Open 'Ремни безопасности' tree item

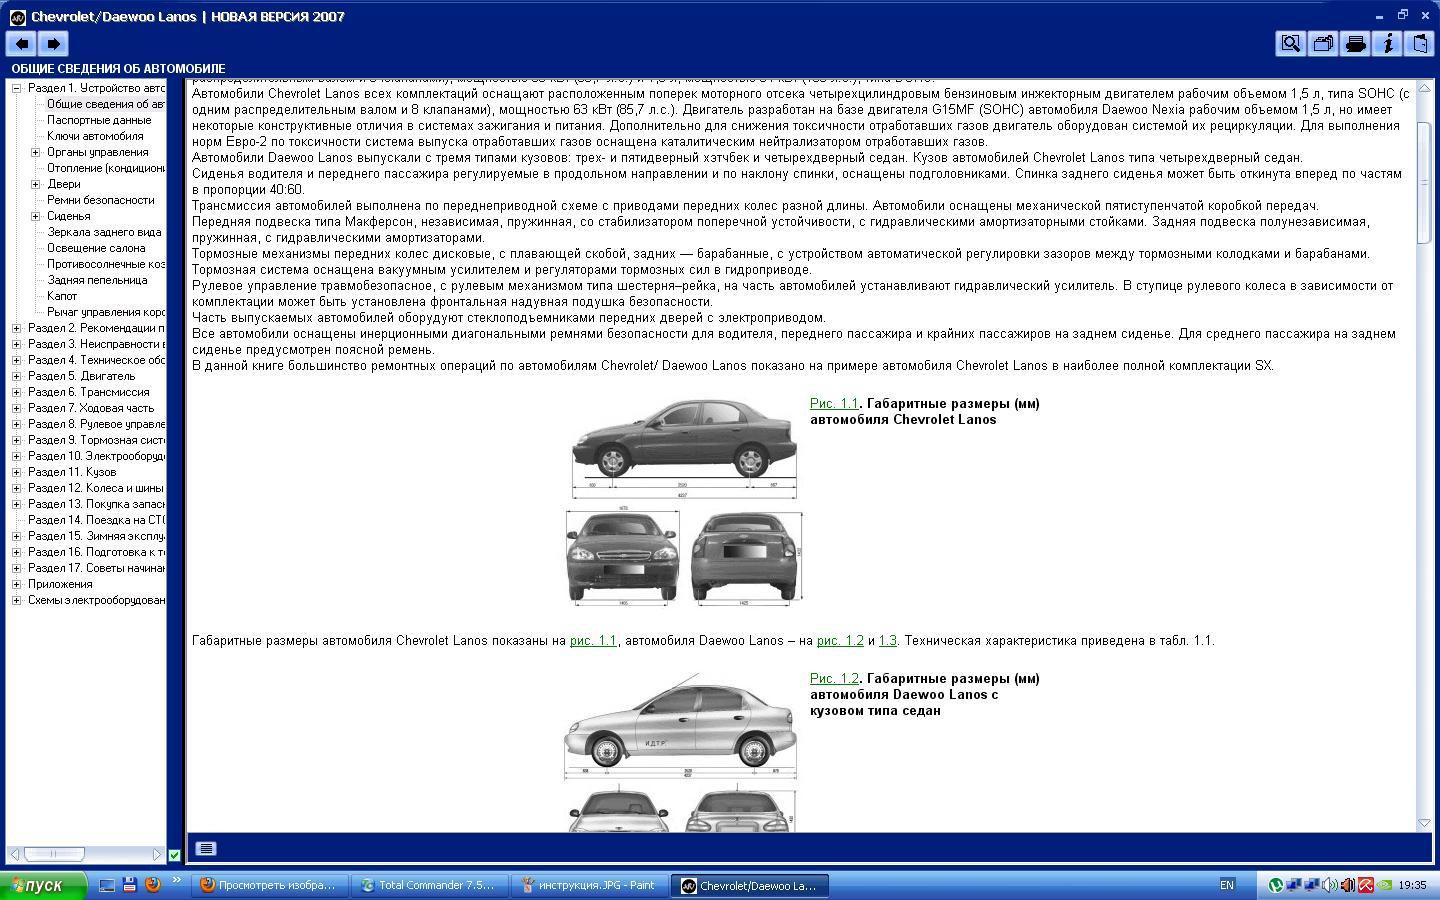[x=101, y=200]
